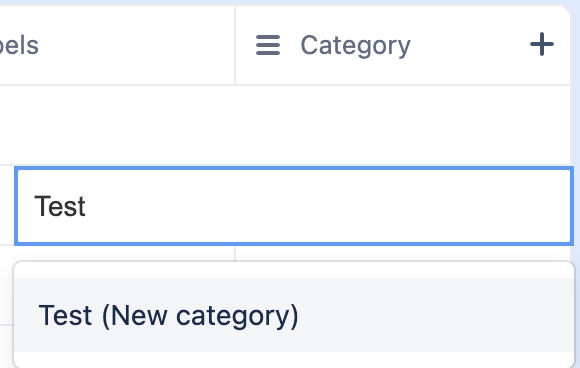The image size is (580, 368).
Task: Select the empty Category cell above the input
Action: [402, 125]
